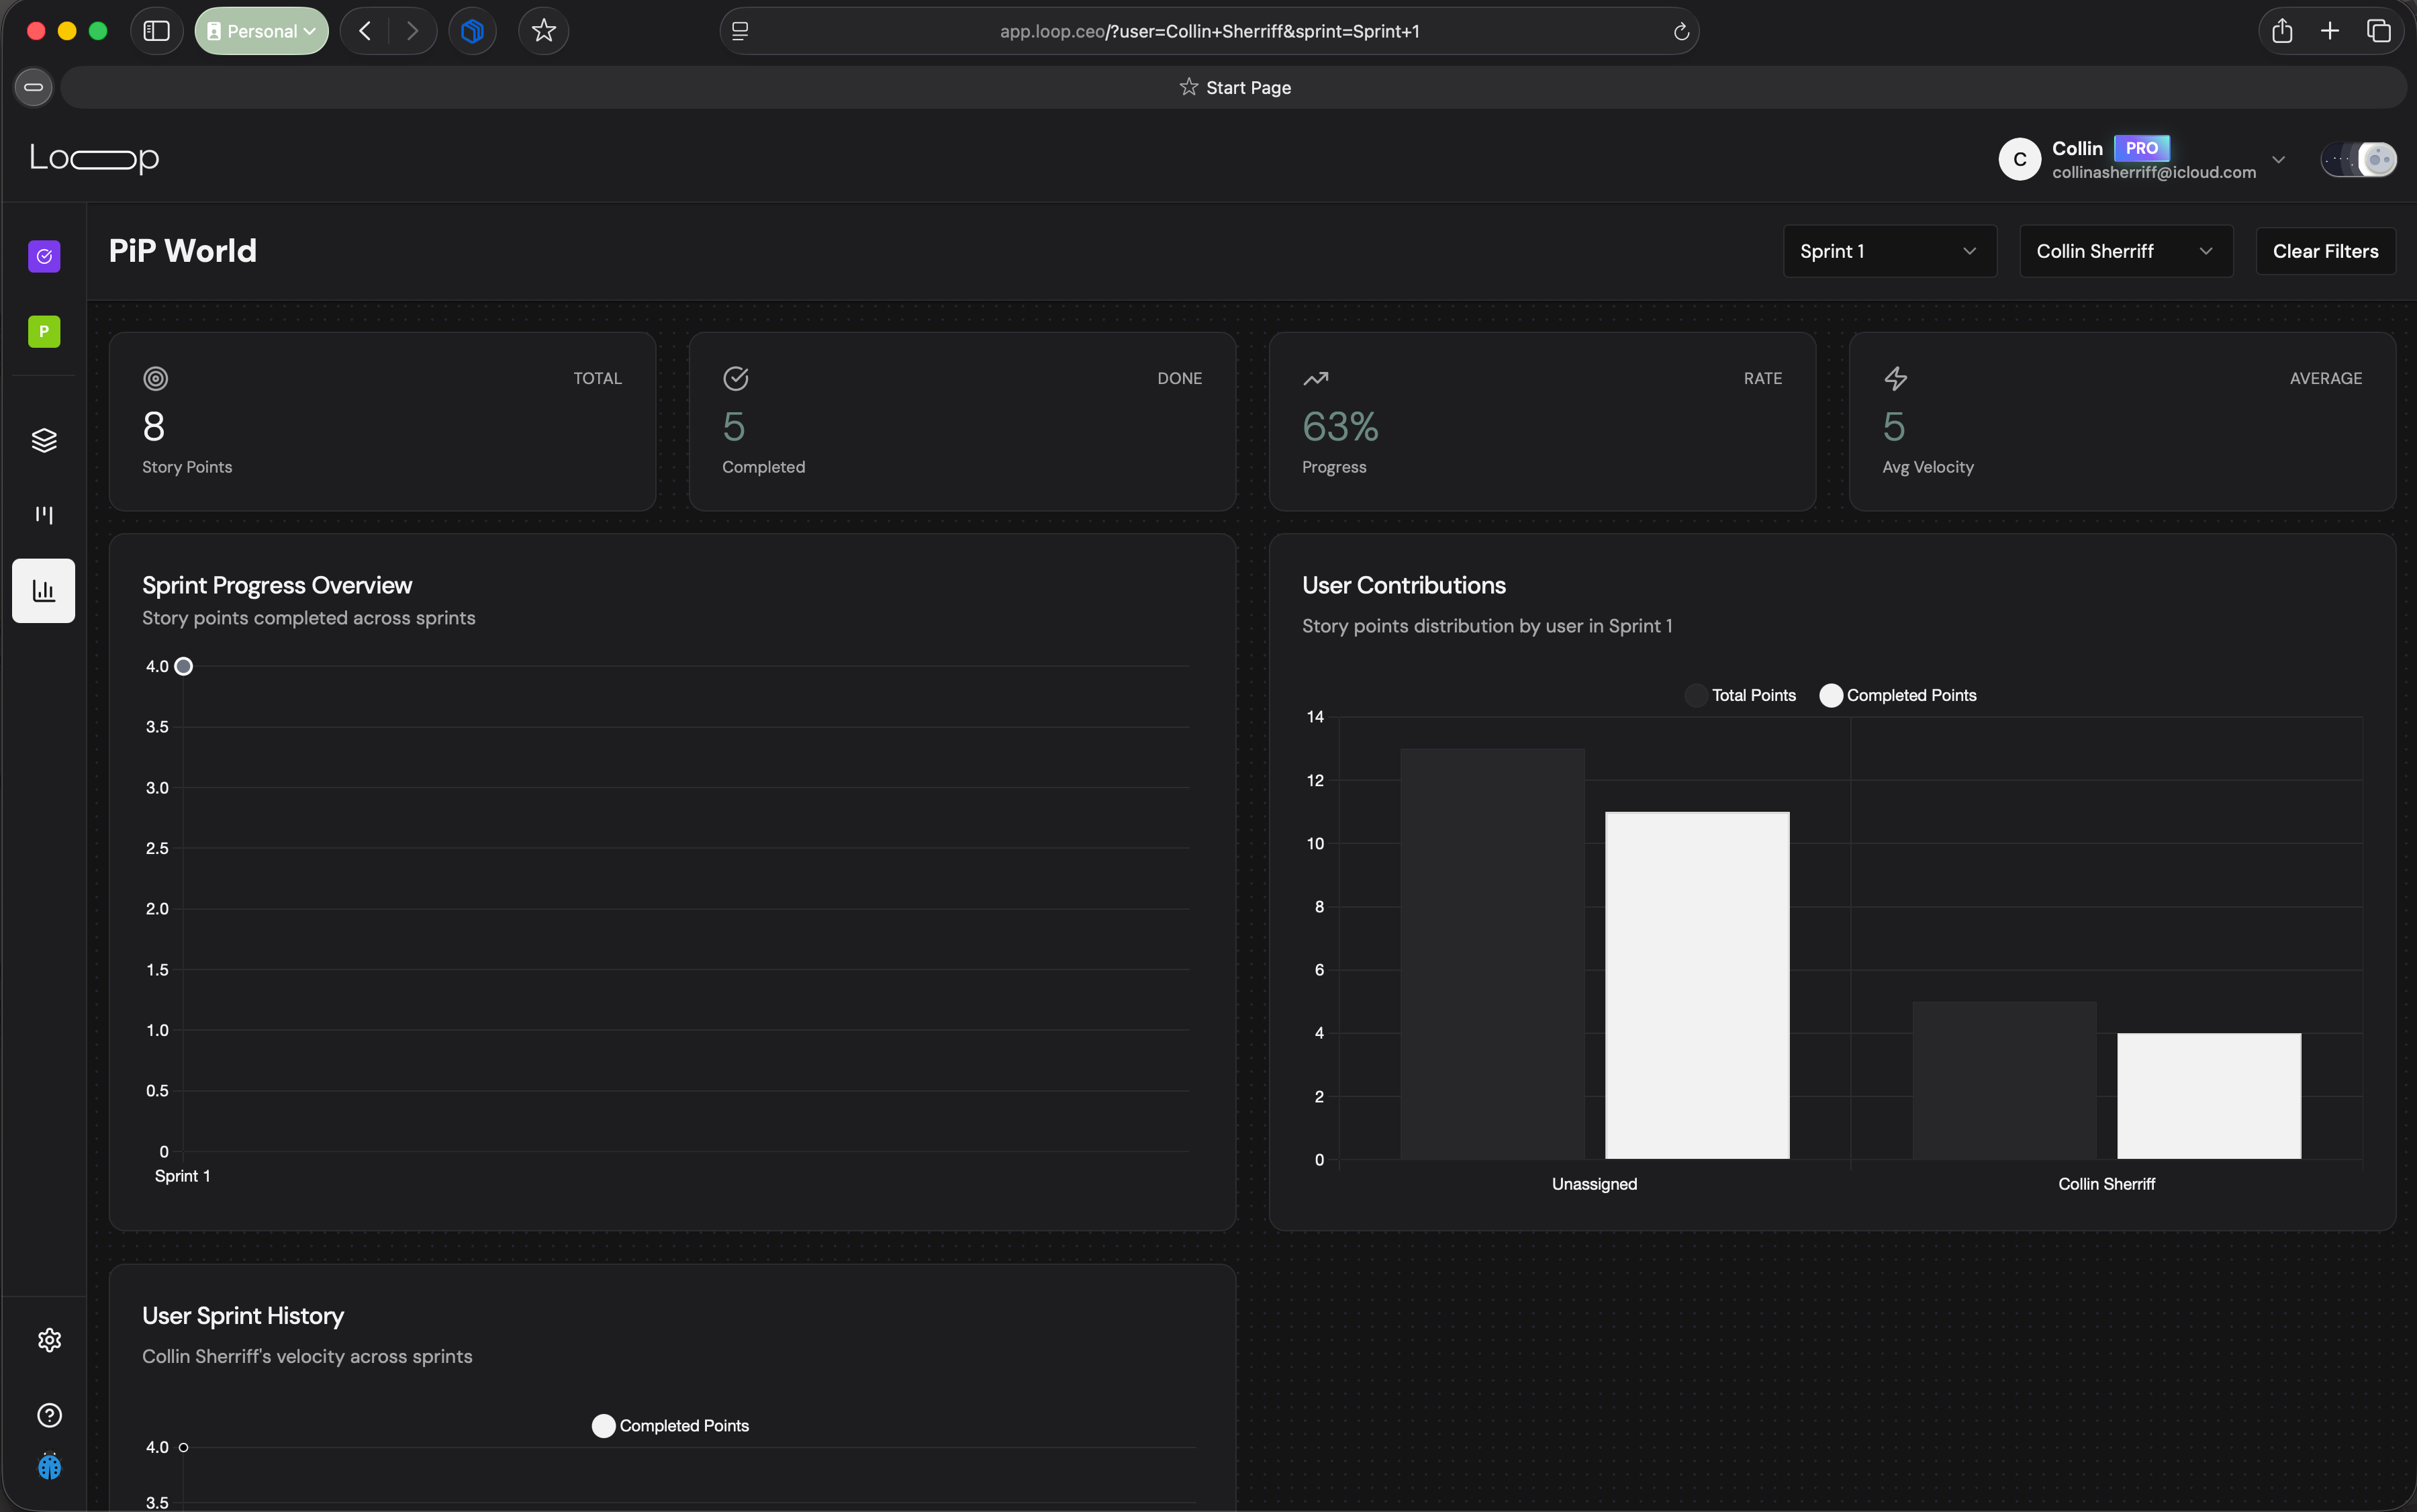Screen dimensions: 2417x1512
Task: Open the kanban board view in sidebar
Action: pos(43,515)
